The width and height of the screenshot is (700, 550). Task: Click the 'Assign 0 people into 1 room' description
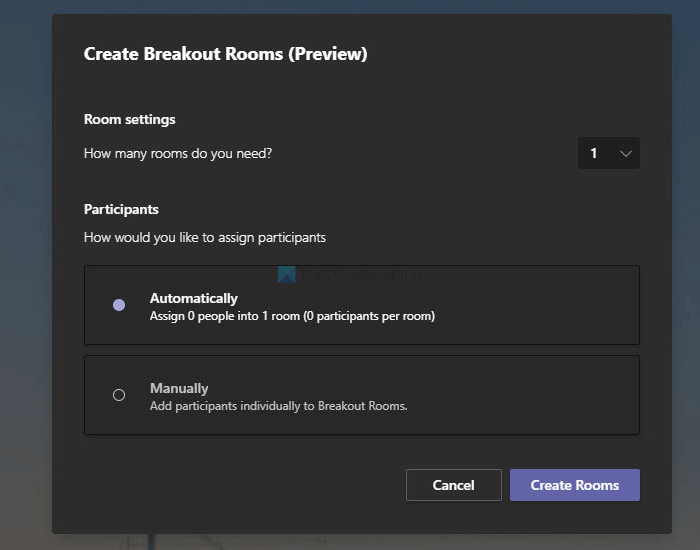tap(292, 316)
